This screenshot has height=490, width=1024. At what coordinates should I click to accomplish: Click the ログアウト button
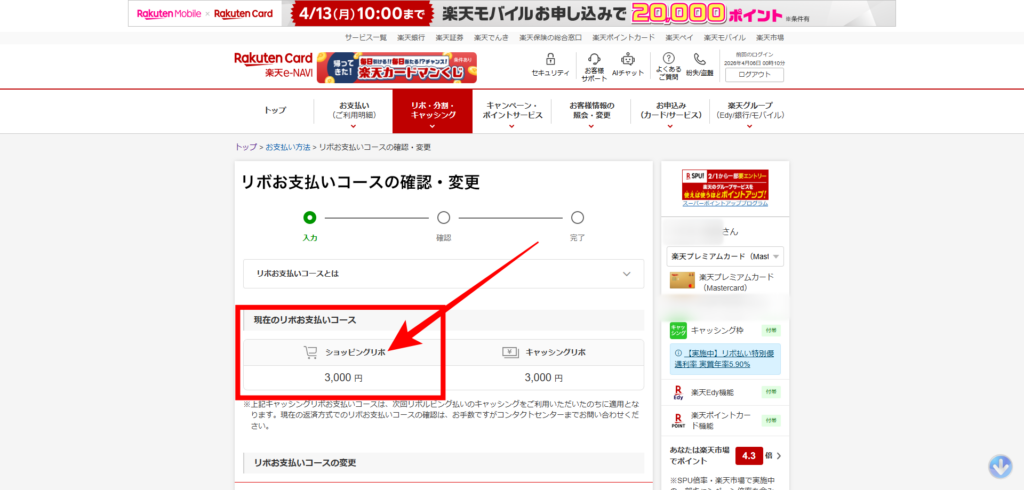point(753,74)
